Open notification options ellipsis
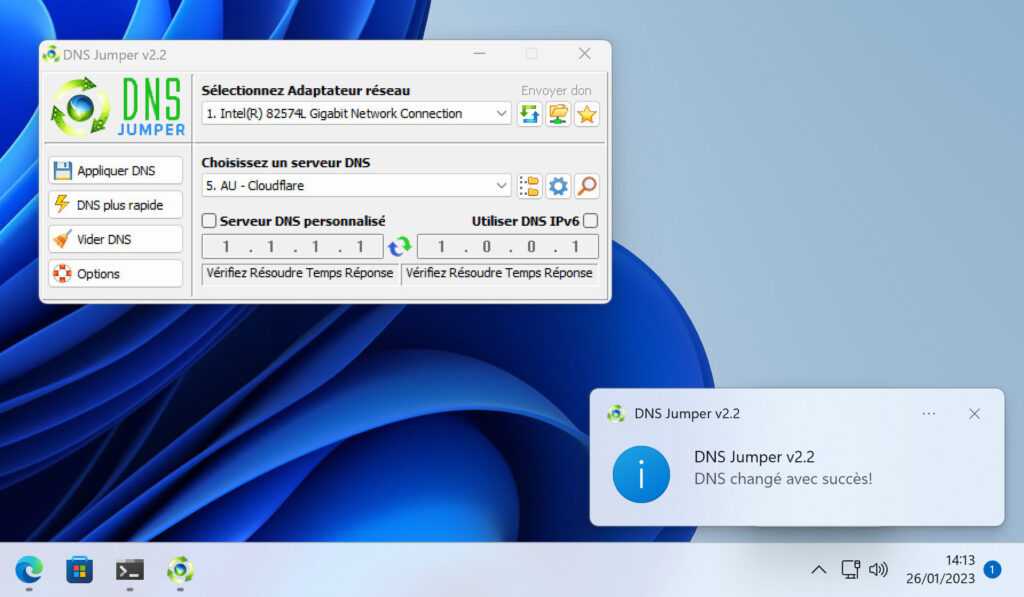The image size is (1024, 597). 929,413
